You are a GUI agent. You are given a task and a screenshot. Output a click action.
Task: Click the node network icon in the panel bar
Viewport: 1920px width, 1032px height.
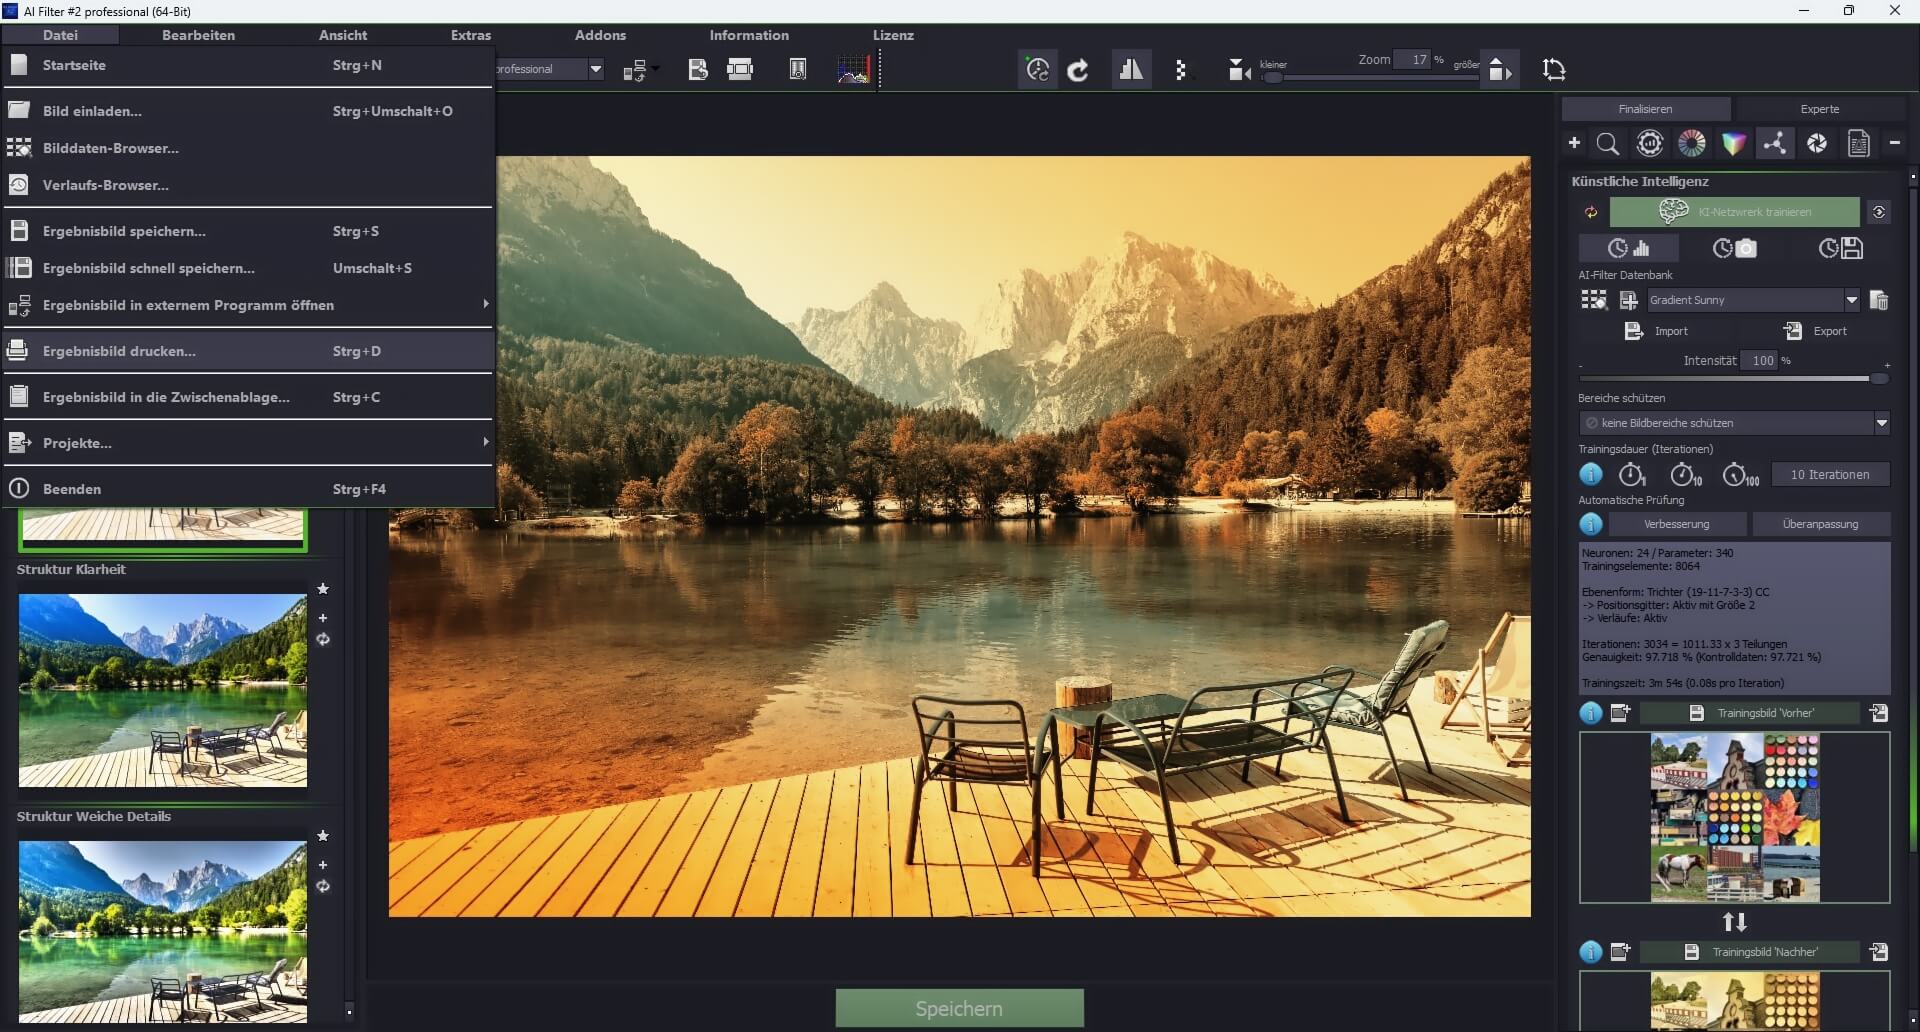point(1775,143)
